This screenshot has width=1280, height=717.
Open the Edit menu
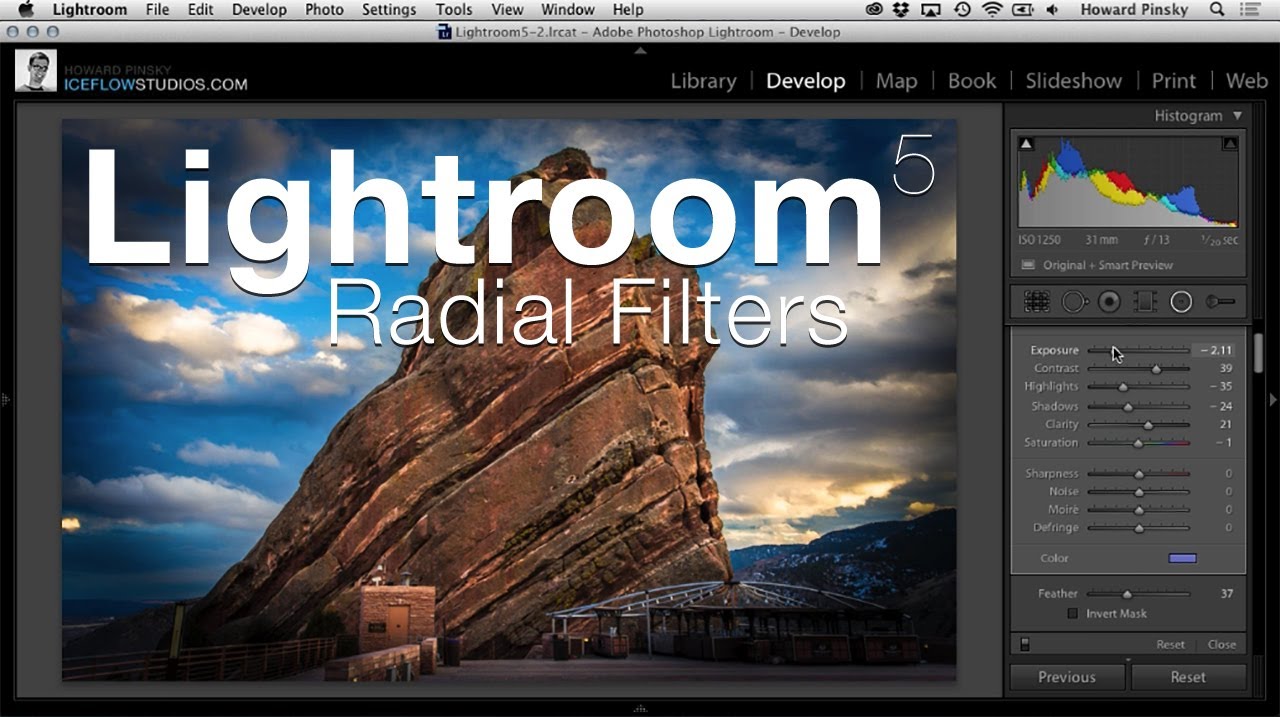(200, 10)
